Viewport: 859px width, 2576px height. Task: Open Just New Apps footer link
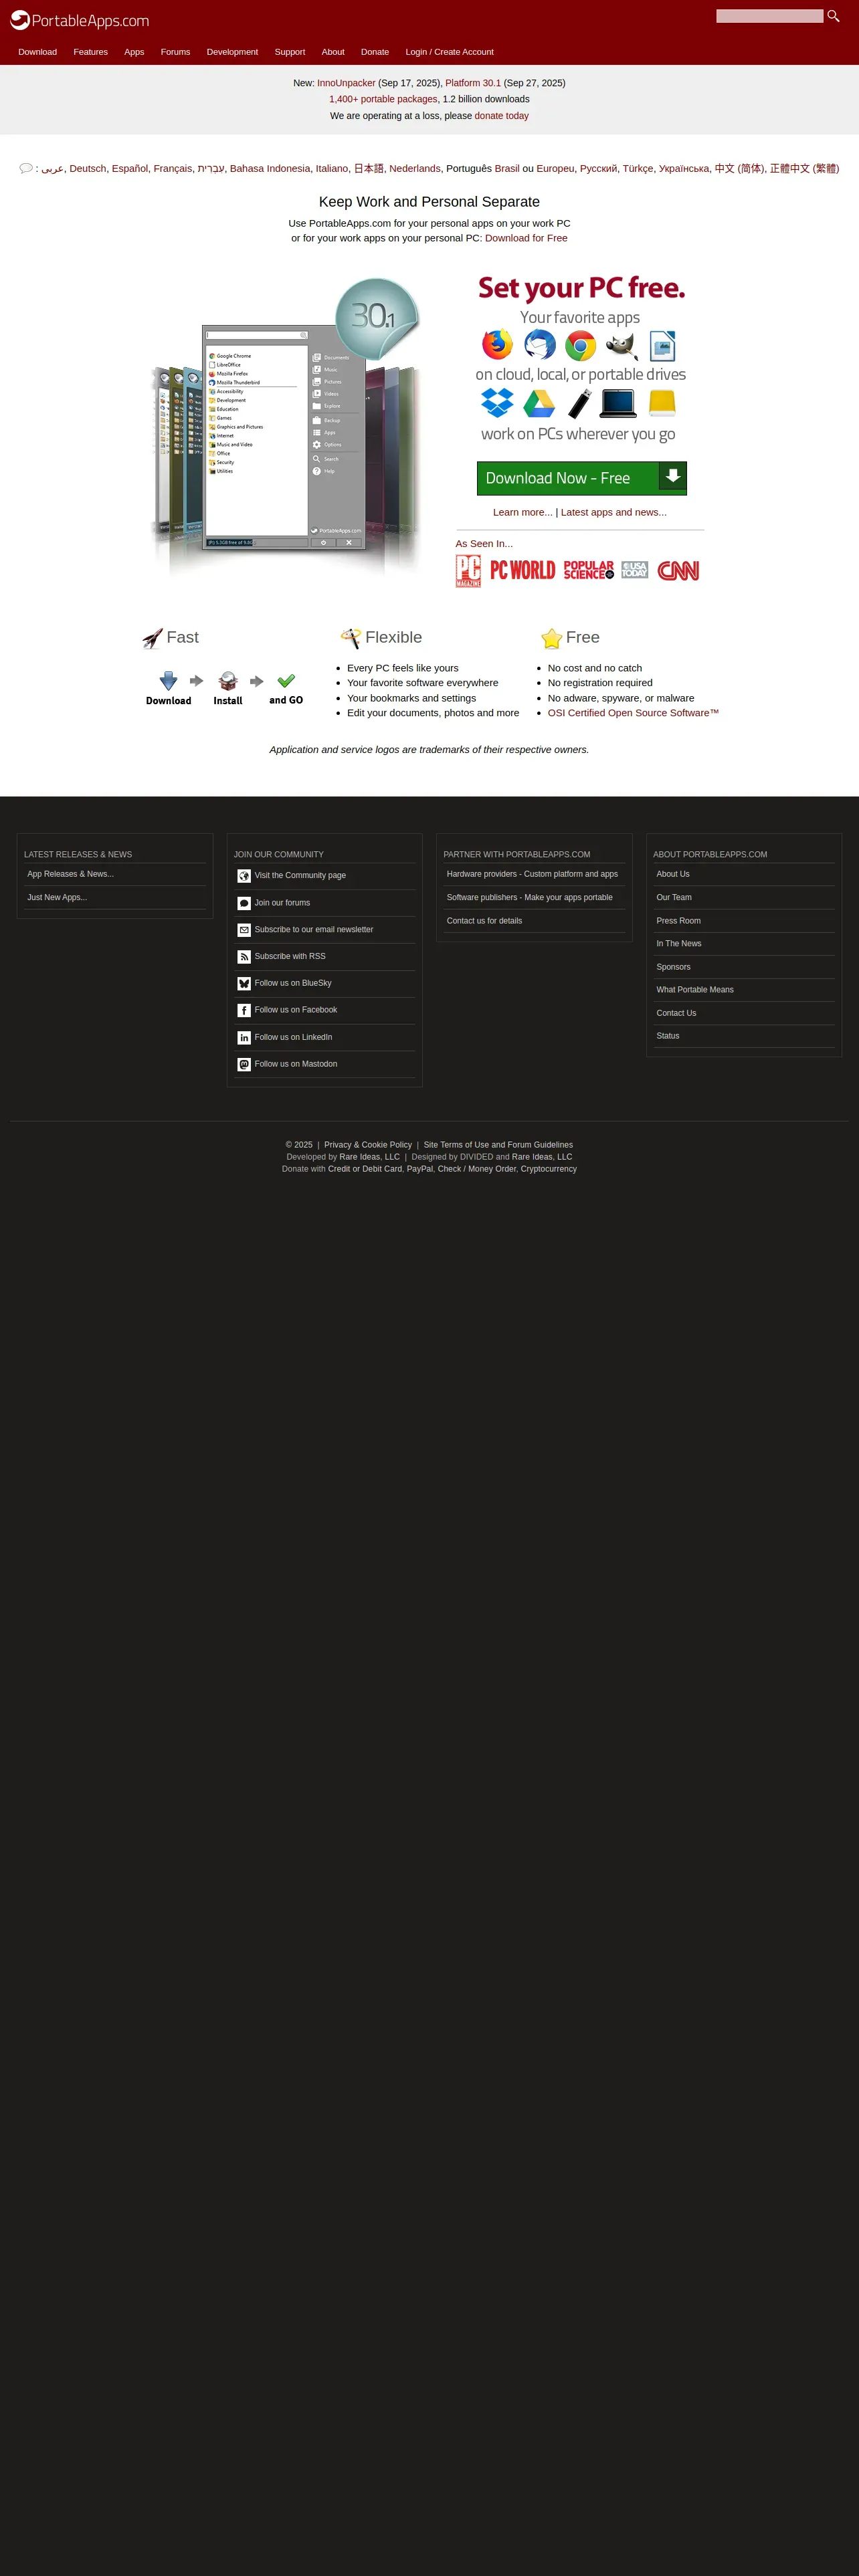[57, 898]
